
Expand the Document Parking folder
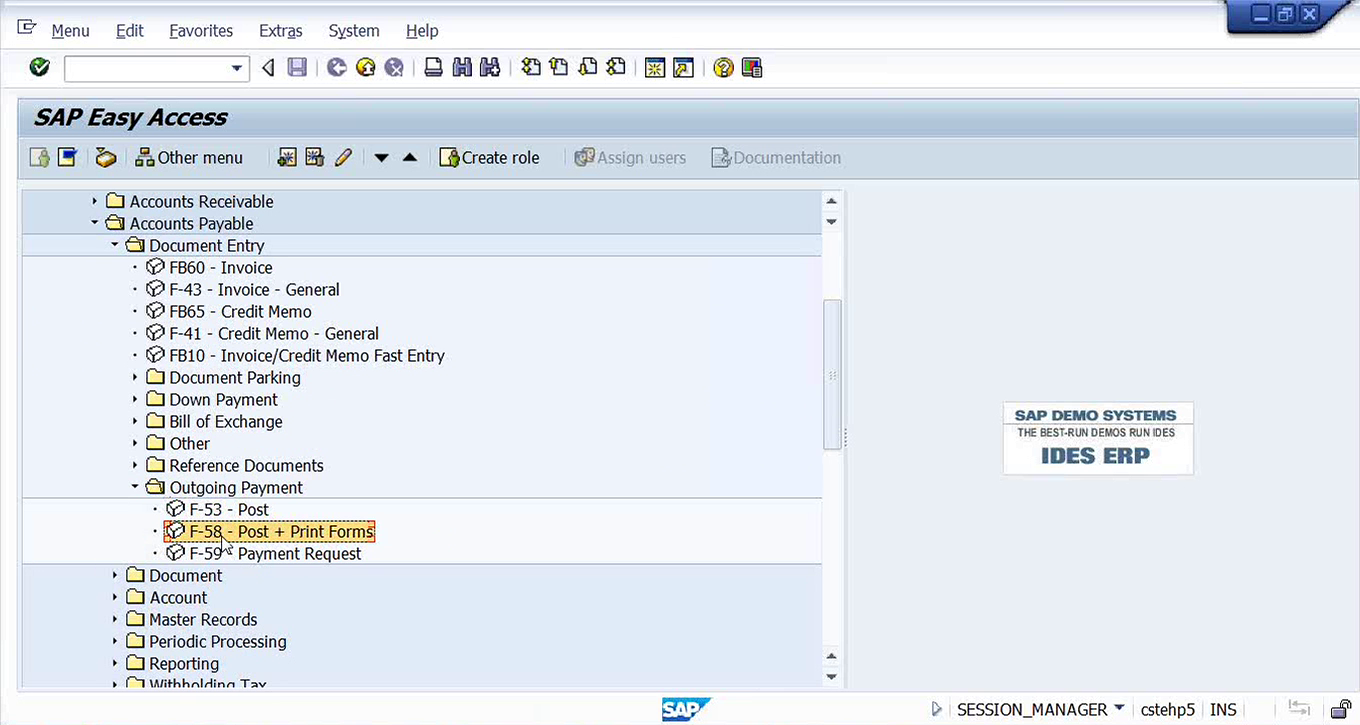click(135, 377)
